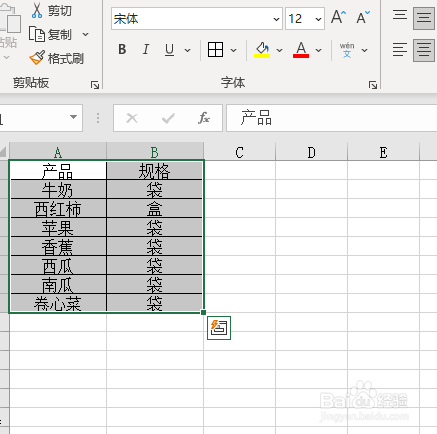This screenshot has height=434, width=437.
Task: Open phonetic guide dropdown arrow
Action: pos(365,50)
